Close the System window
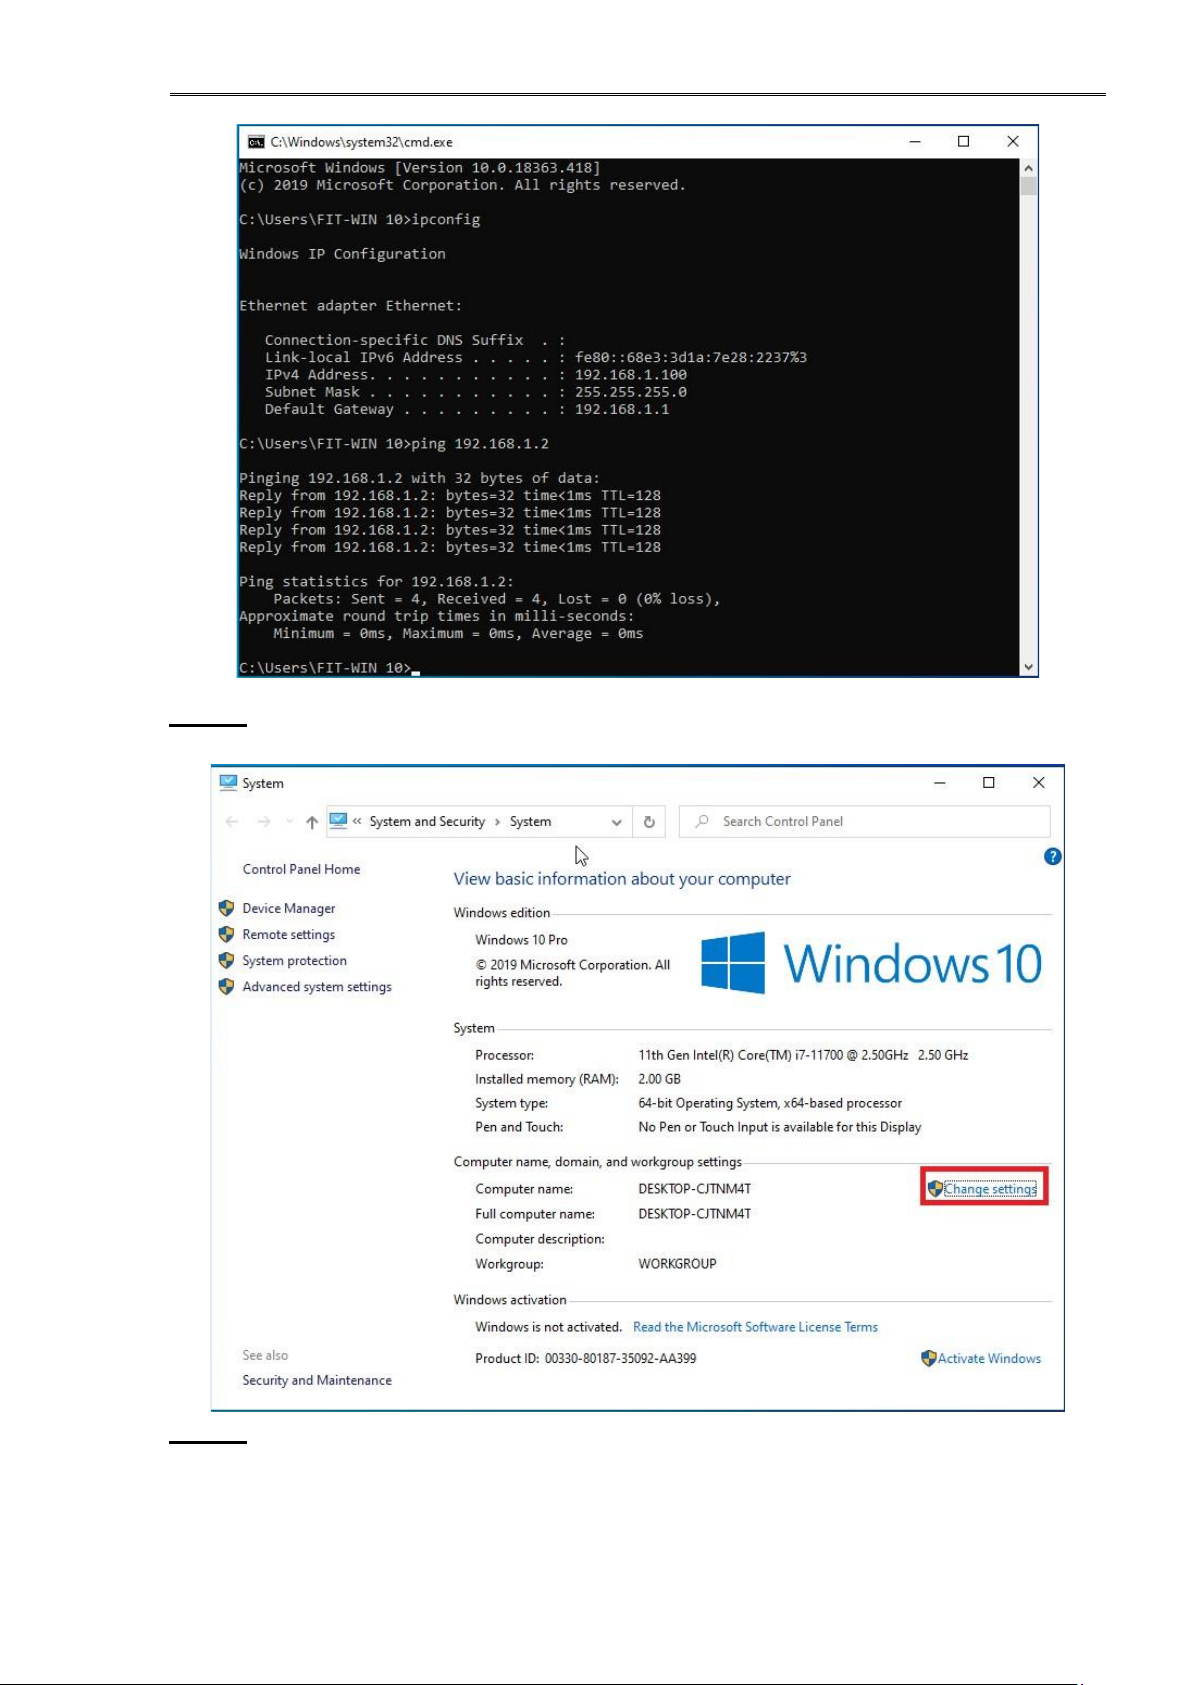 click(1038, 783)
